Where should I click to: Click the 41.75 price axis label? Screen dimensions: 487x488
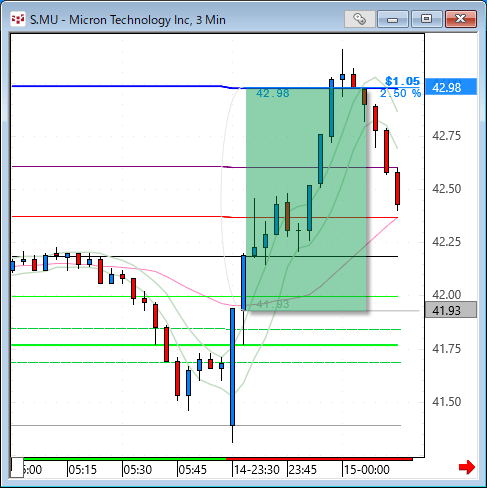[x=446, y=349]
